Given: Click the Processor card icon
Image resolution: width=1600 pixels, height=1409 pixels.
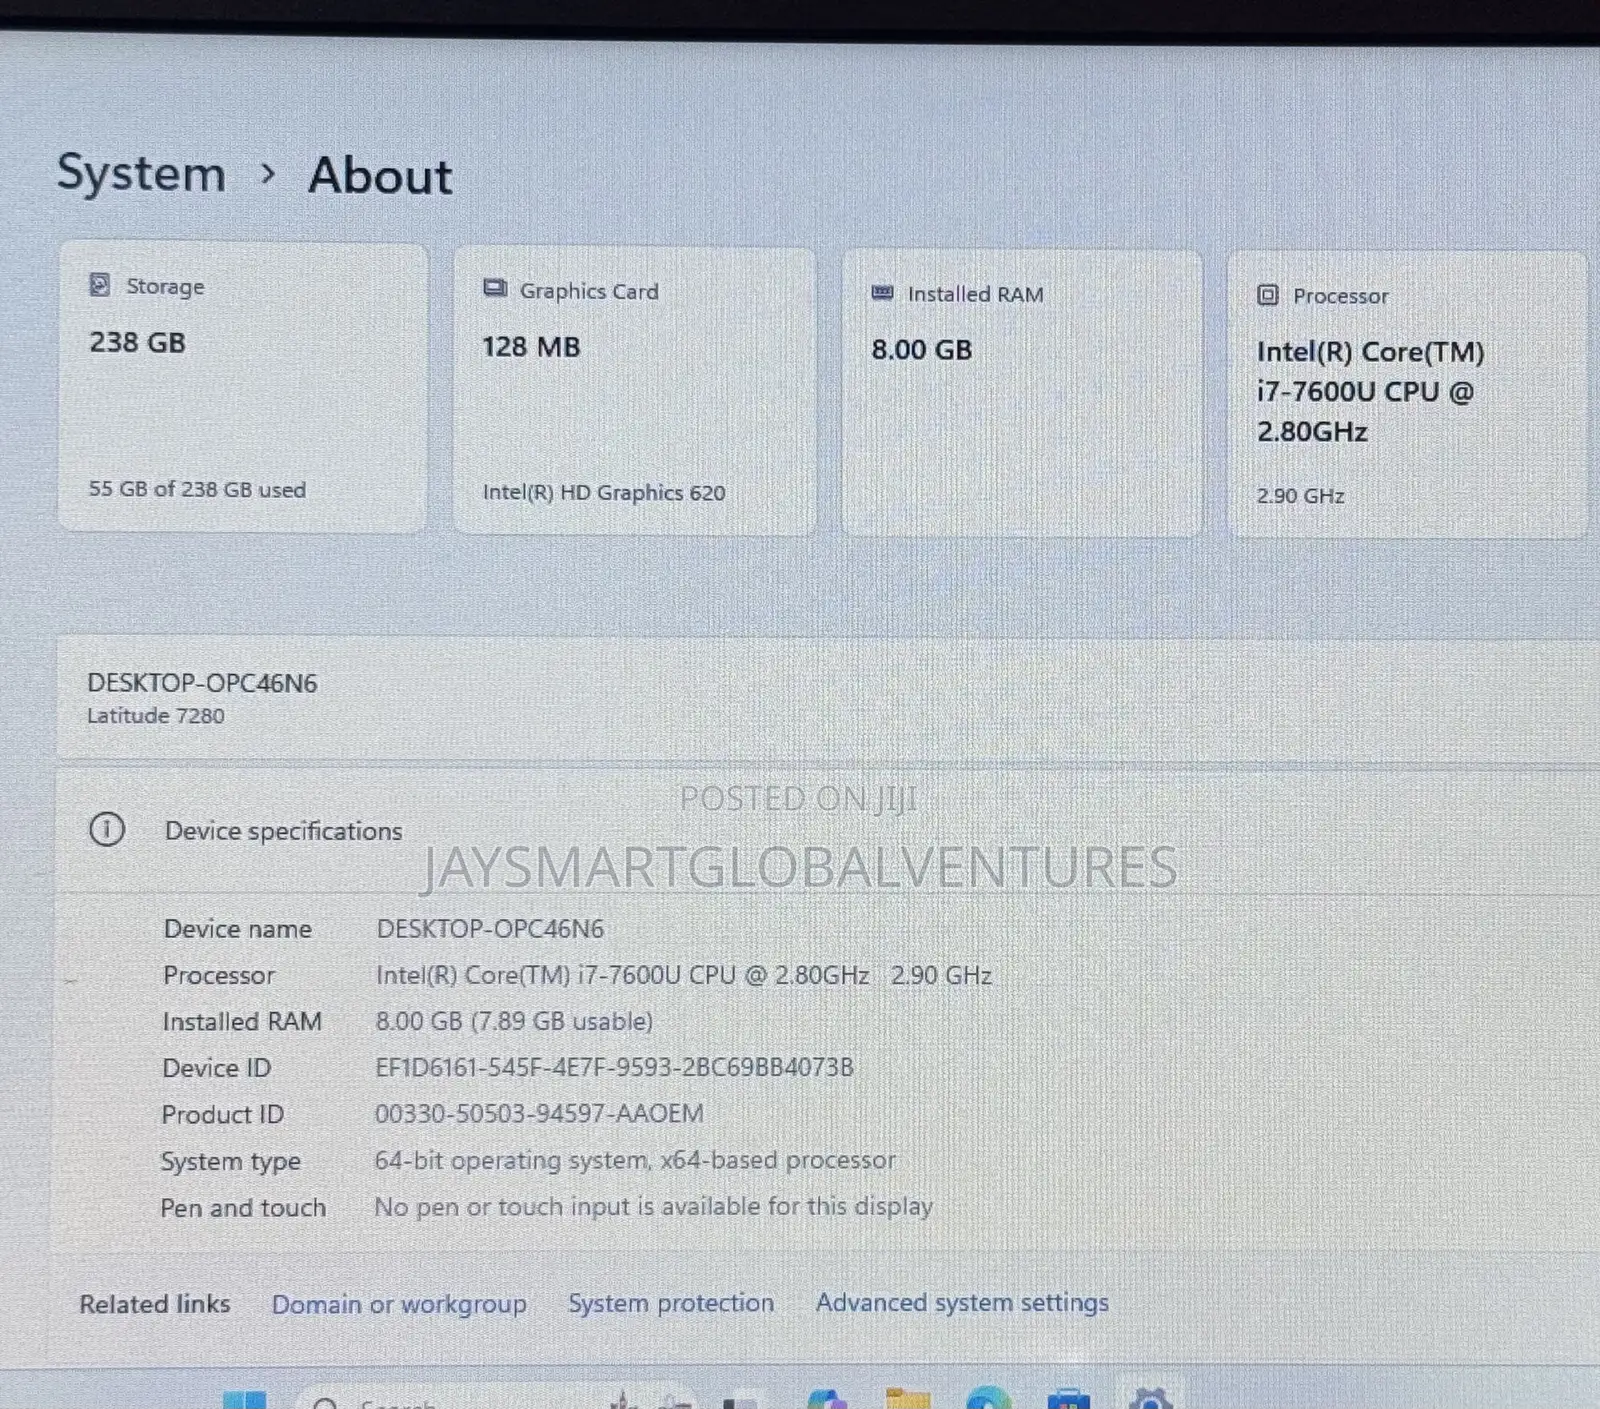Looking at the screenshot, I should tap(1267, 295).
